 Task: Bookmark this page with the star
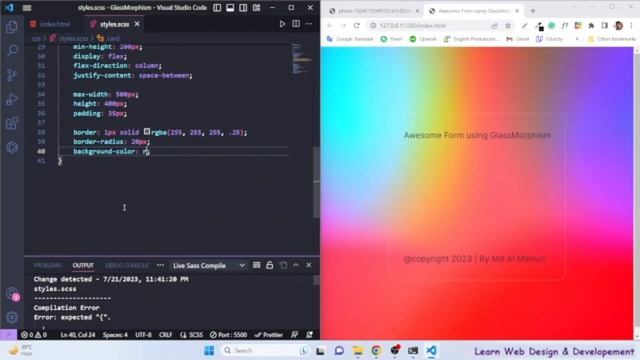508,25
